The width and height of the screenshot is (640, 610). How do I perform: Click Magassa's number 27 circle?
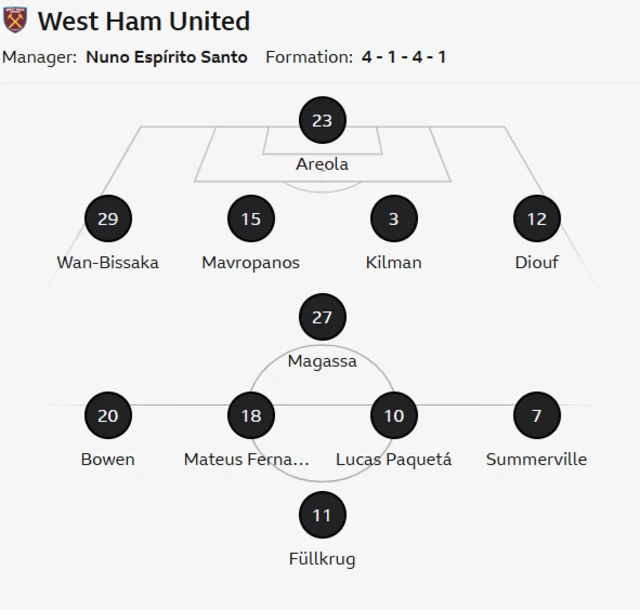click(x=322, y=318)
